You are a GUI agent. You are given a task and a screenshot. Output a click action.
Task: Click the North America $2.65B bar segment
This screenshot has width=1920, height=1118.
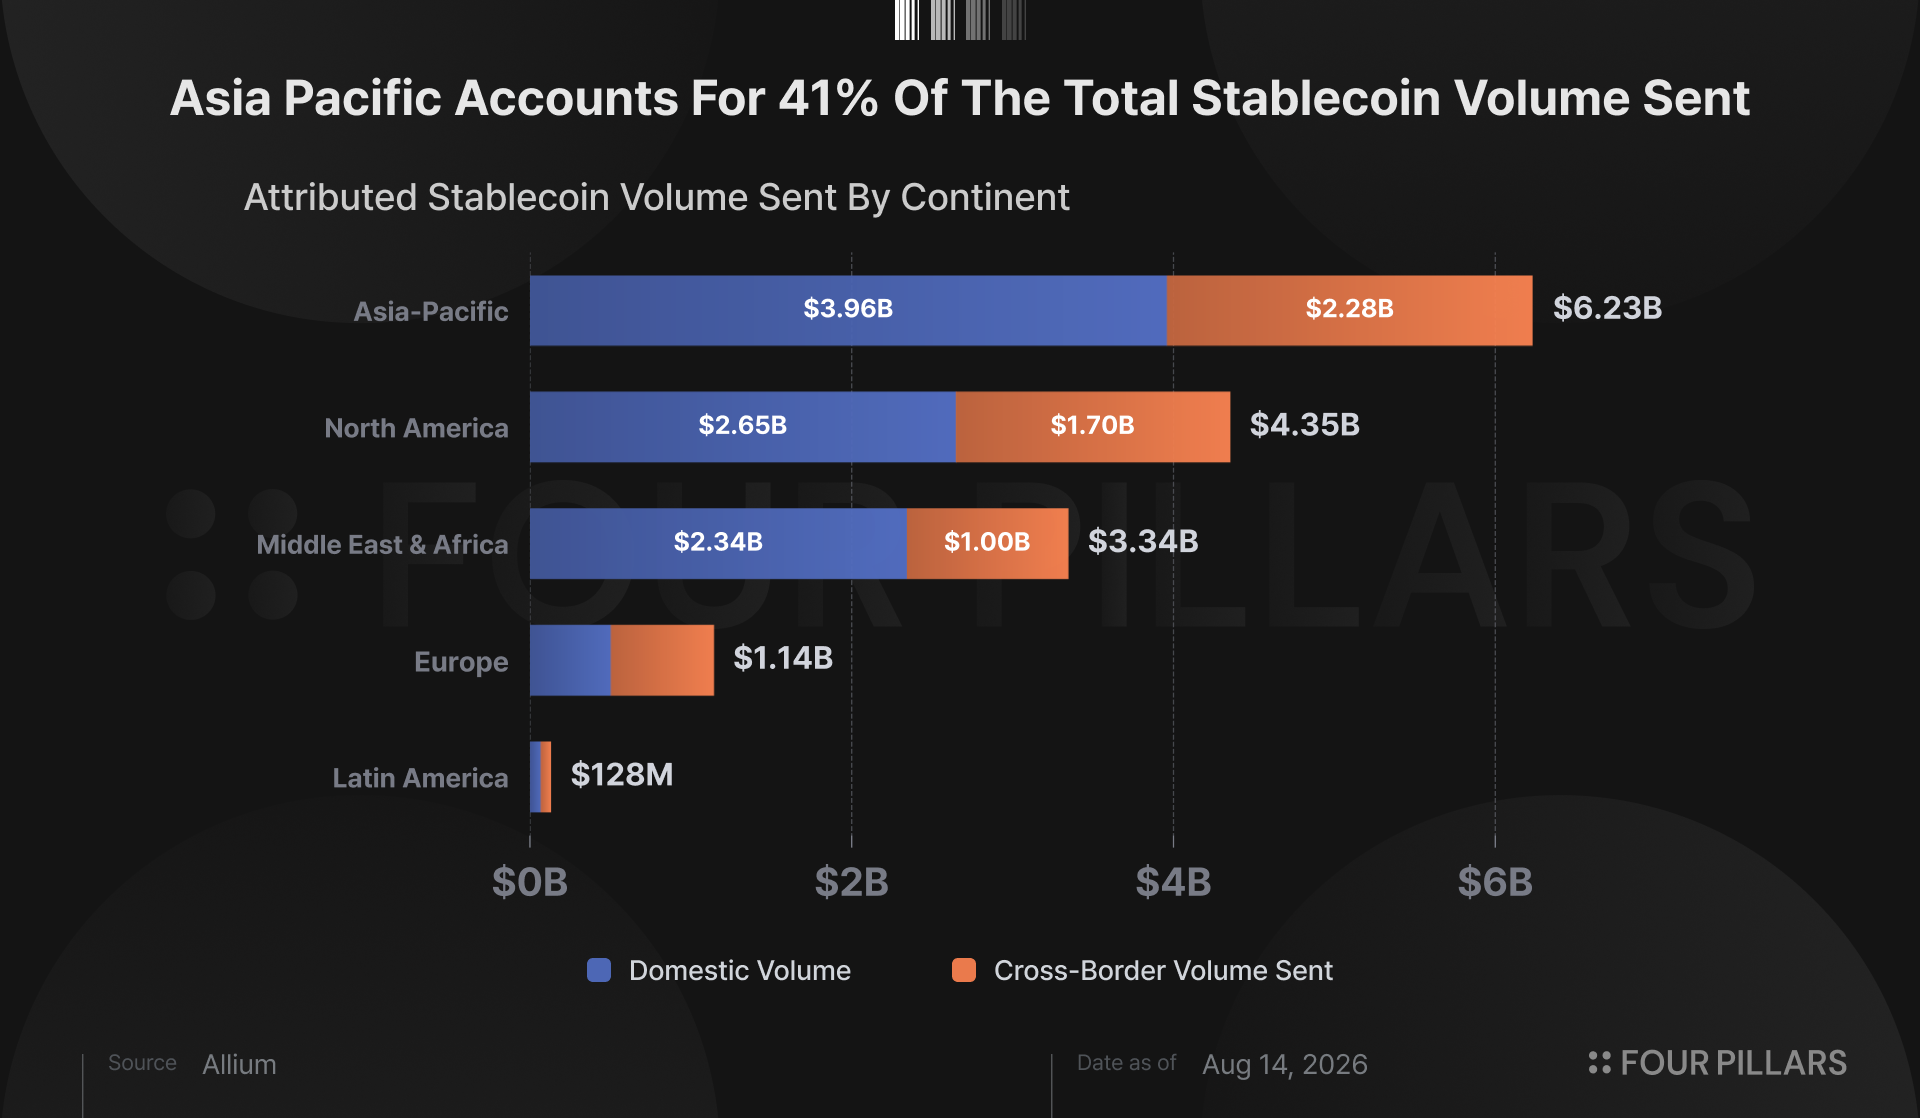click(743, 427)
